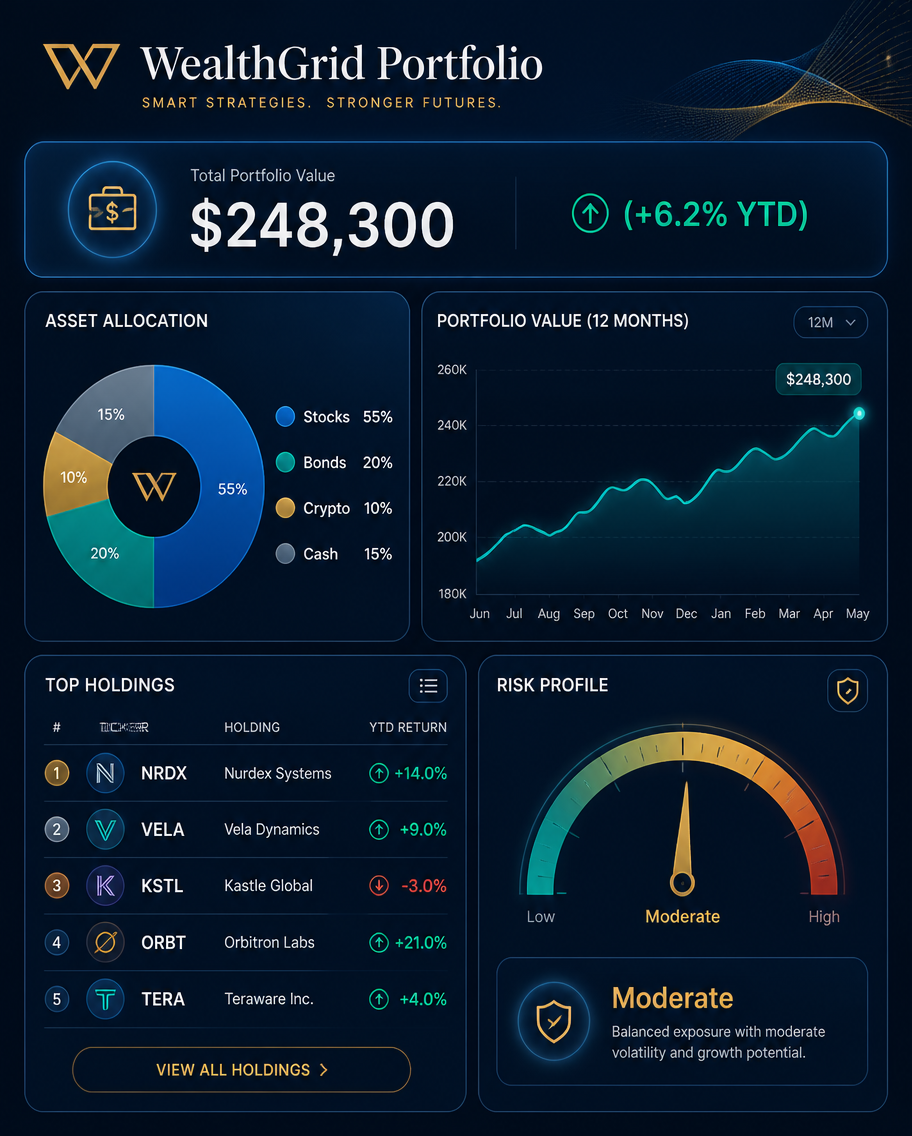The height and width of the screenshot is (1136, 912).
Task: Click the +21.0% return value
Action: tap(420, 943)
